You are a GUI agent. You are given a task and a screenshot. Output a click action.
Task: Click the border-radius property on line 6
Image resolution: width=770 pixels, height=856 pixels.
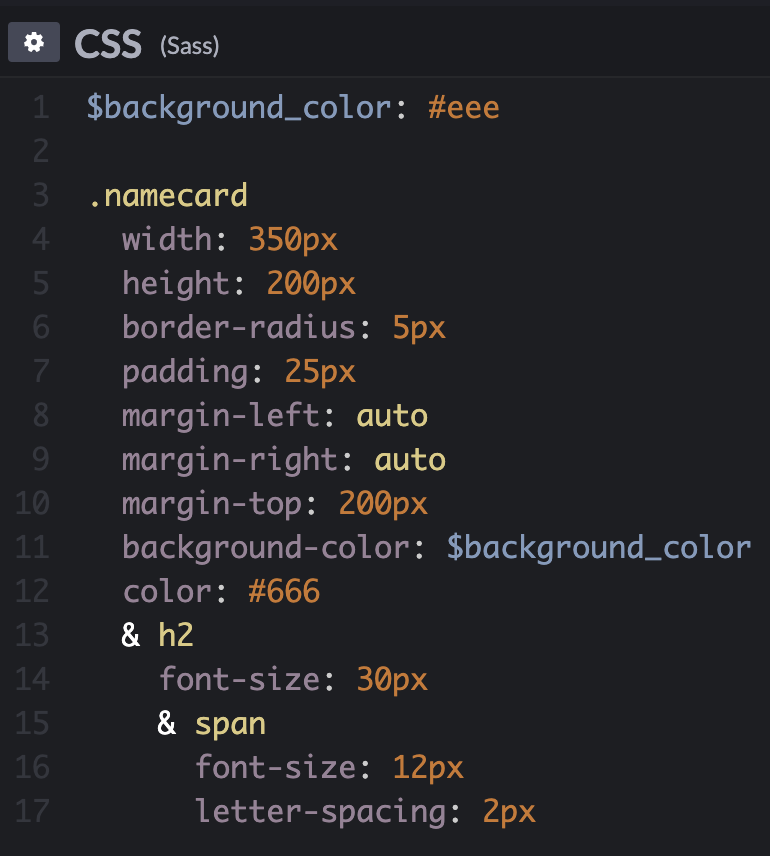[238, 327]
